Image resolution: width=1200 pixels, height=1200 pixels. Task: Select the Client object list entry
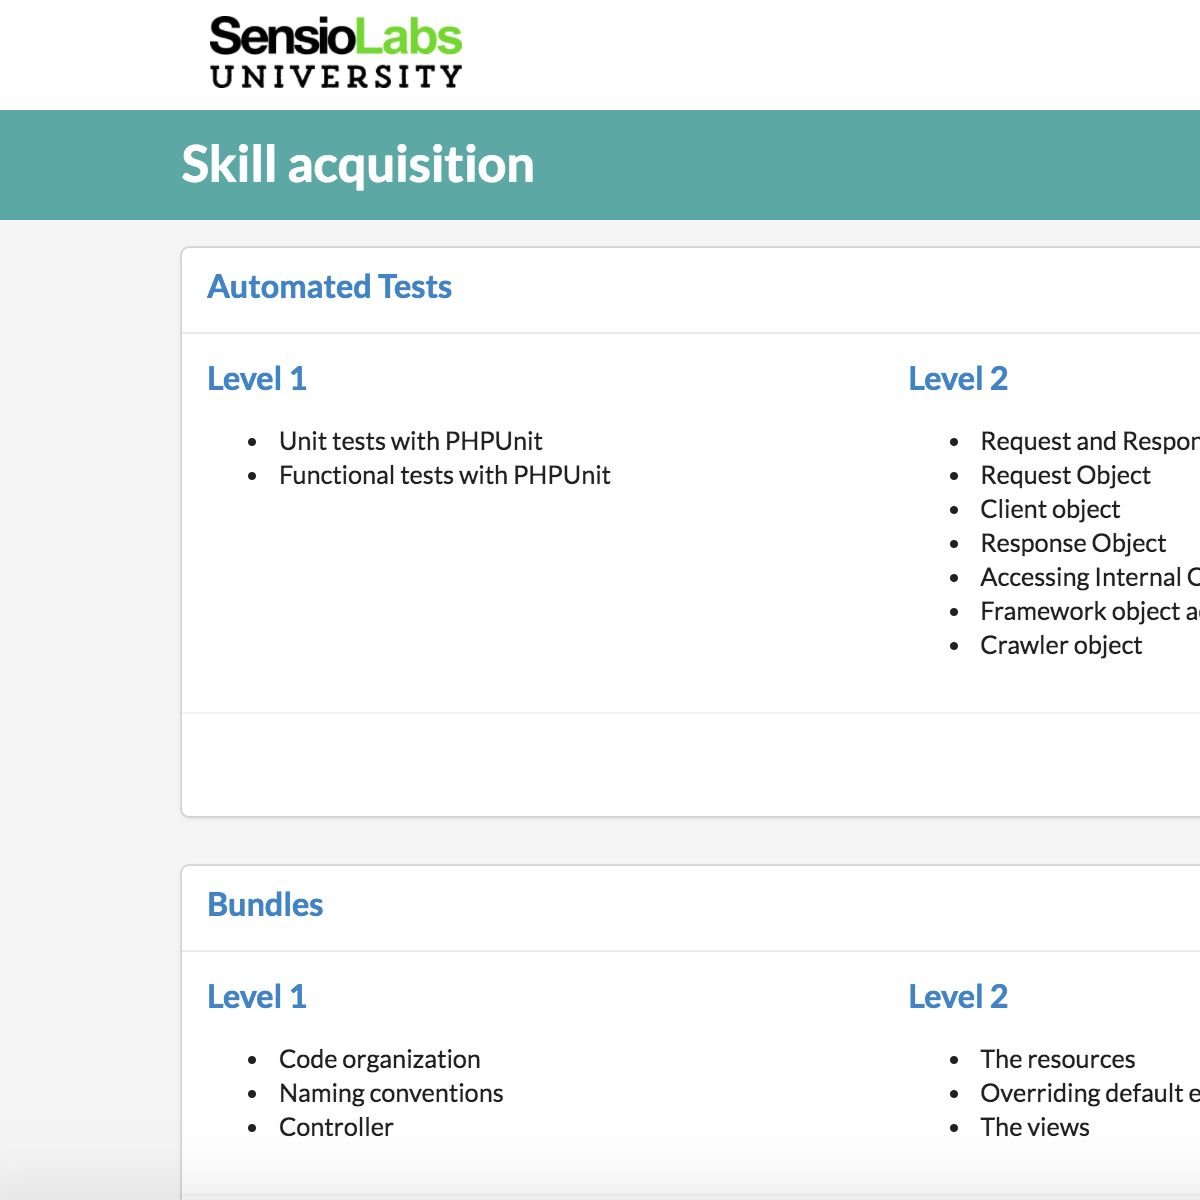point(1050,509)
